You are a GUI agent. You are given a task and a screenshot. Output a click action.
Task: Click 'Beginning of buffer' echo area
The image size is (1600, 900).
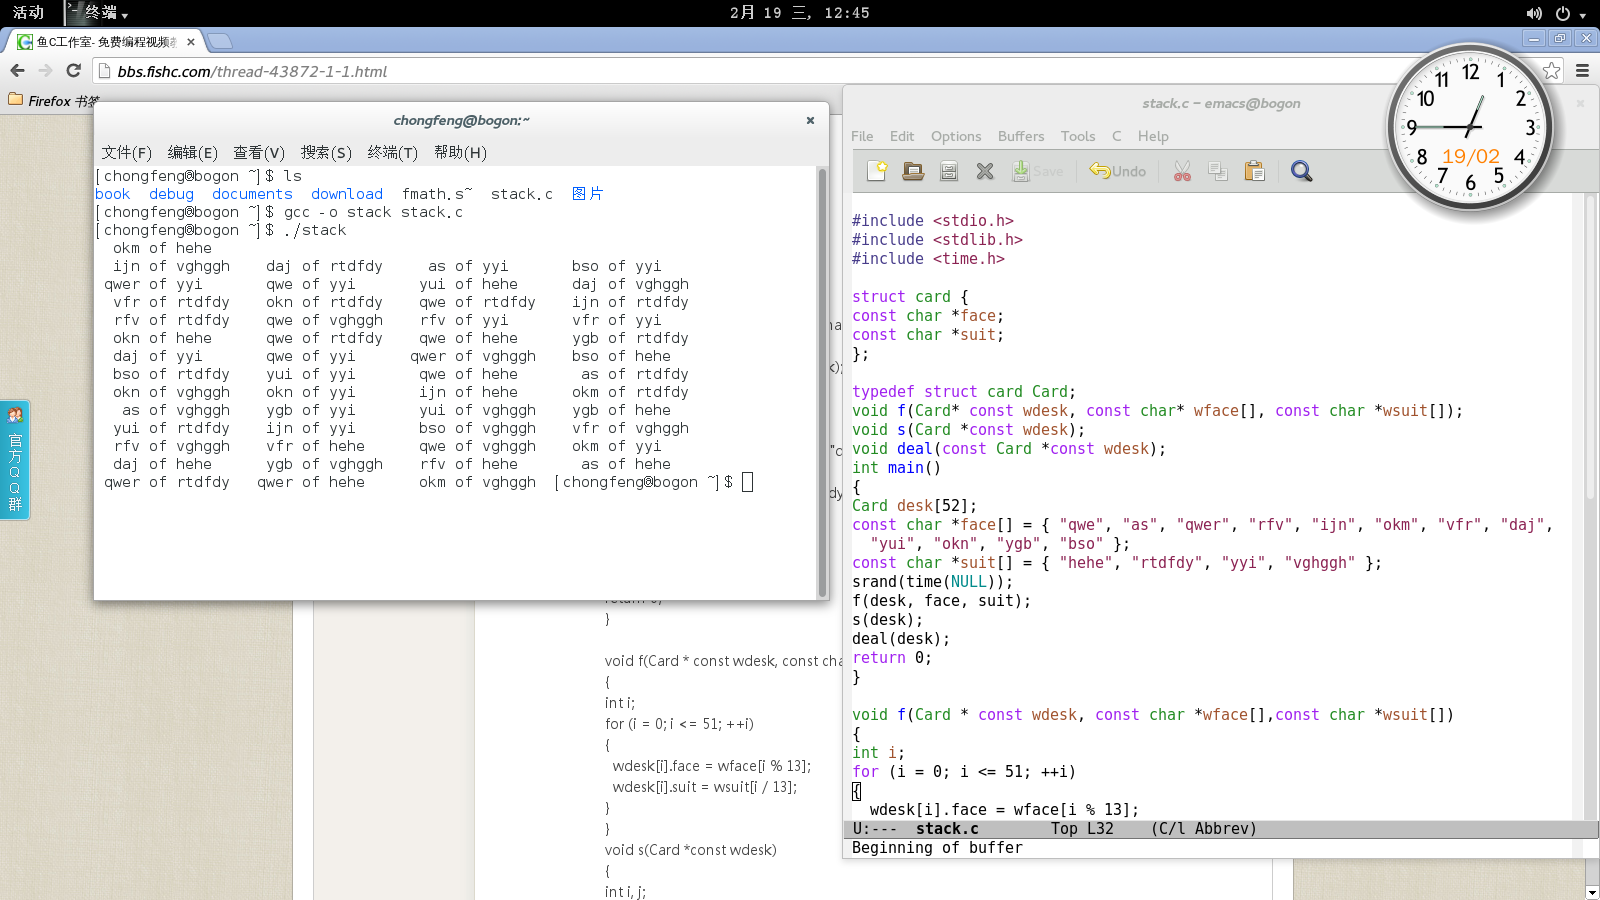pos(937,848)
